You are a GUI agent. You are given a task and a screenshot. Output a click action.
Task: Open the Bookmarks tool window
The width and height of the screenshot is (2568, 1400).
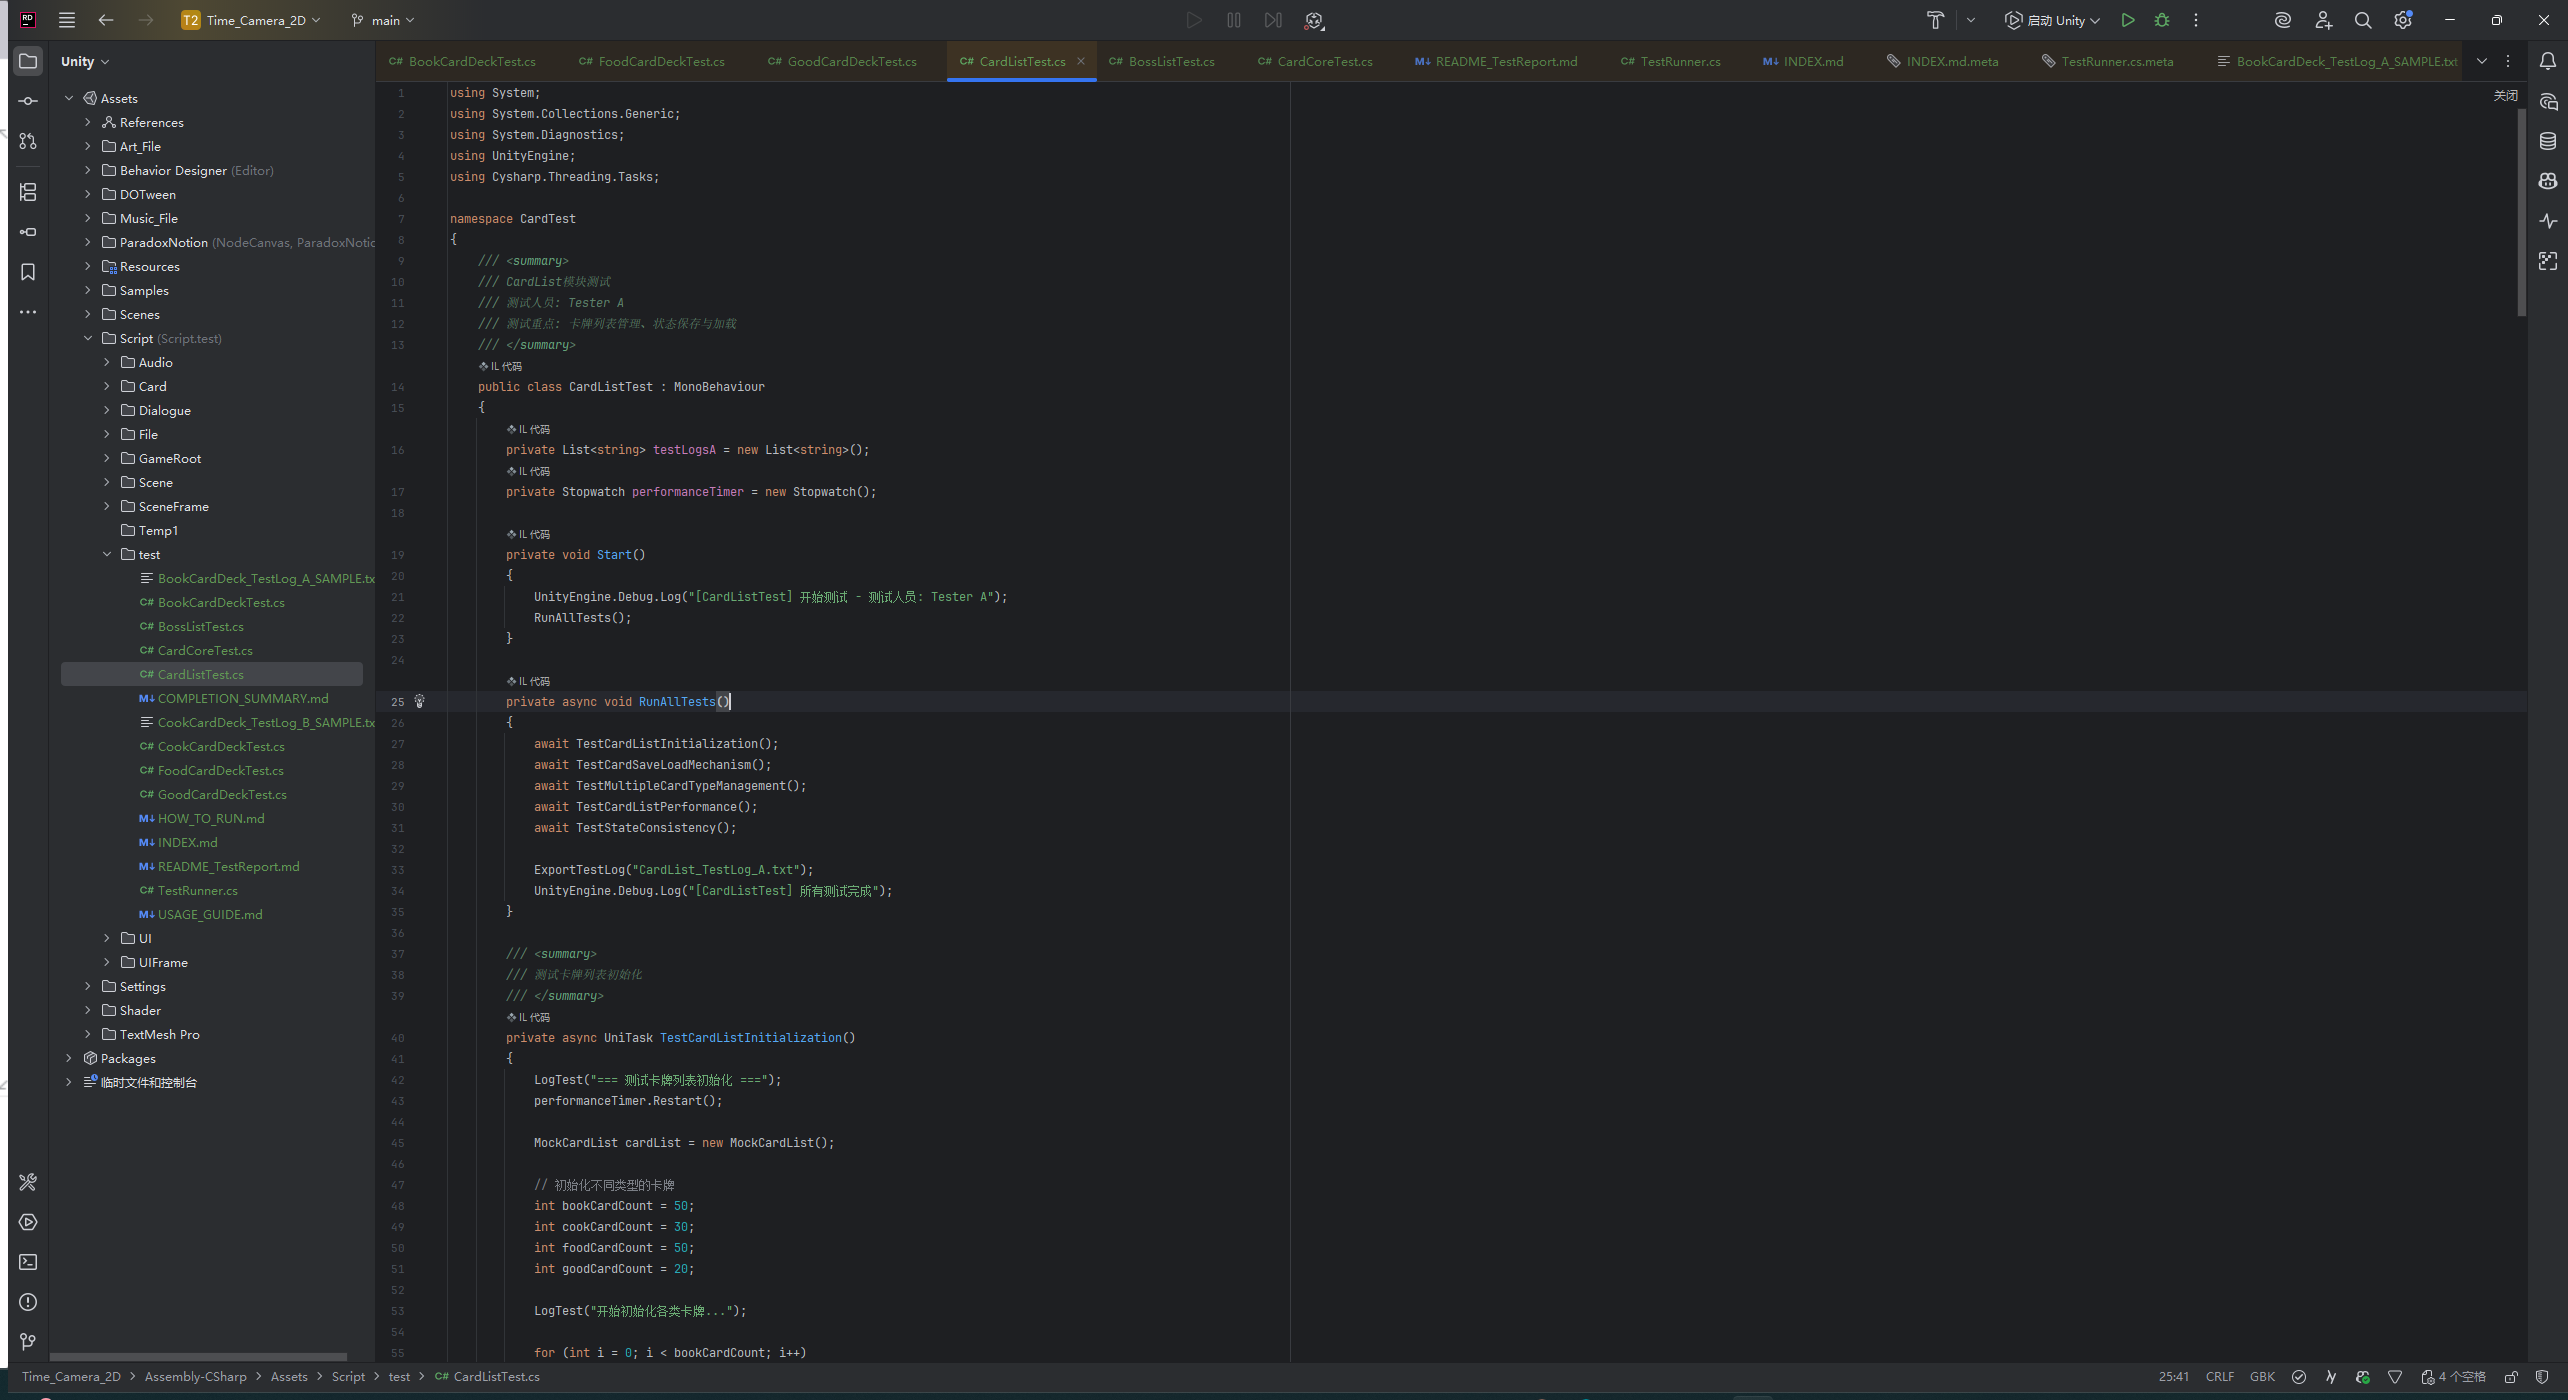point(28,272)
